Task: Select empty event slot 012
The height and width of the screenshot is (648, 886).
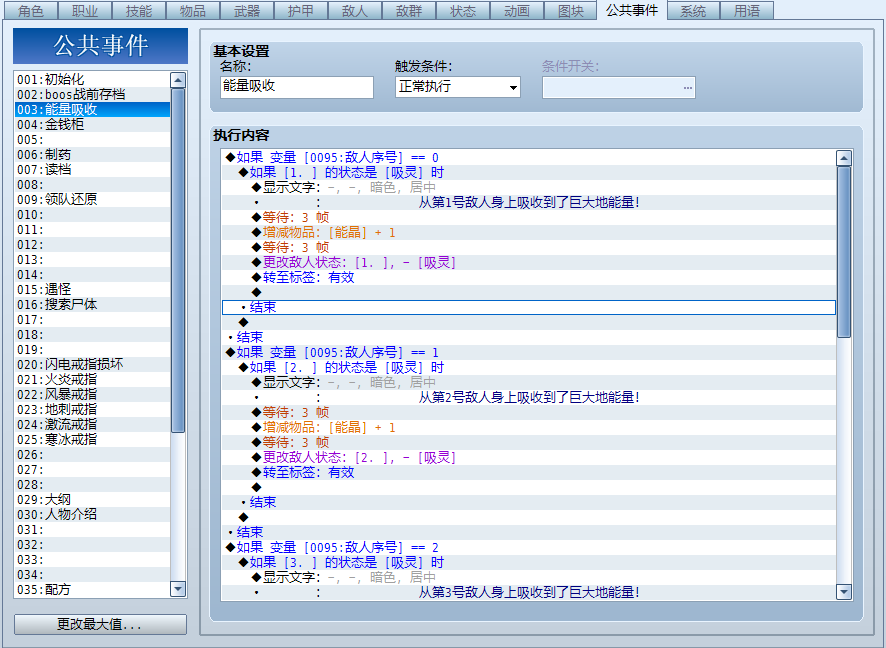Action: [93, 245]
